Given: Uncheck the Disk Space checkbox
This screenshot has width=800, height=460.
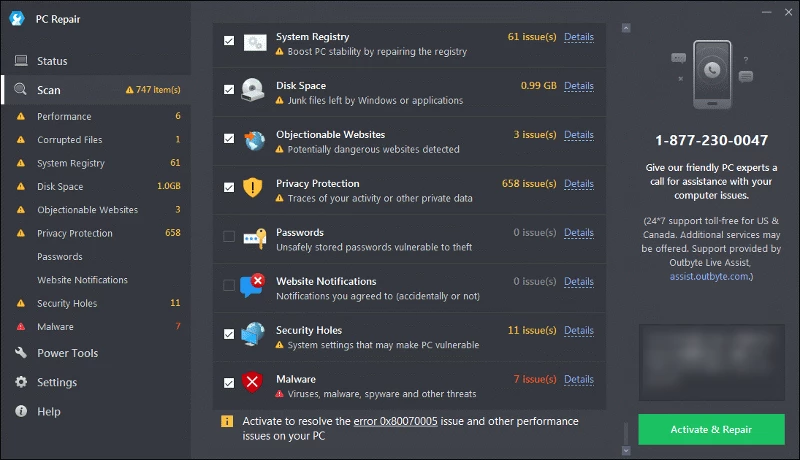Looking at the screenshot, I should 229,90.
